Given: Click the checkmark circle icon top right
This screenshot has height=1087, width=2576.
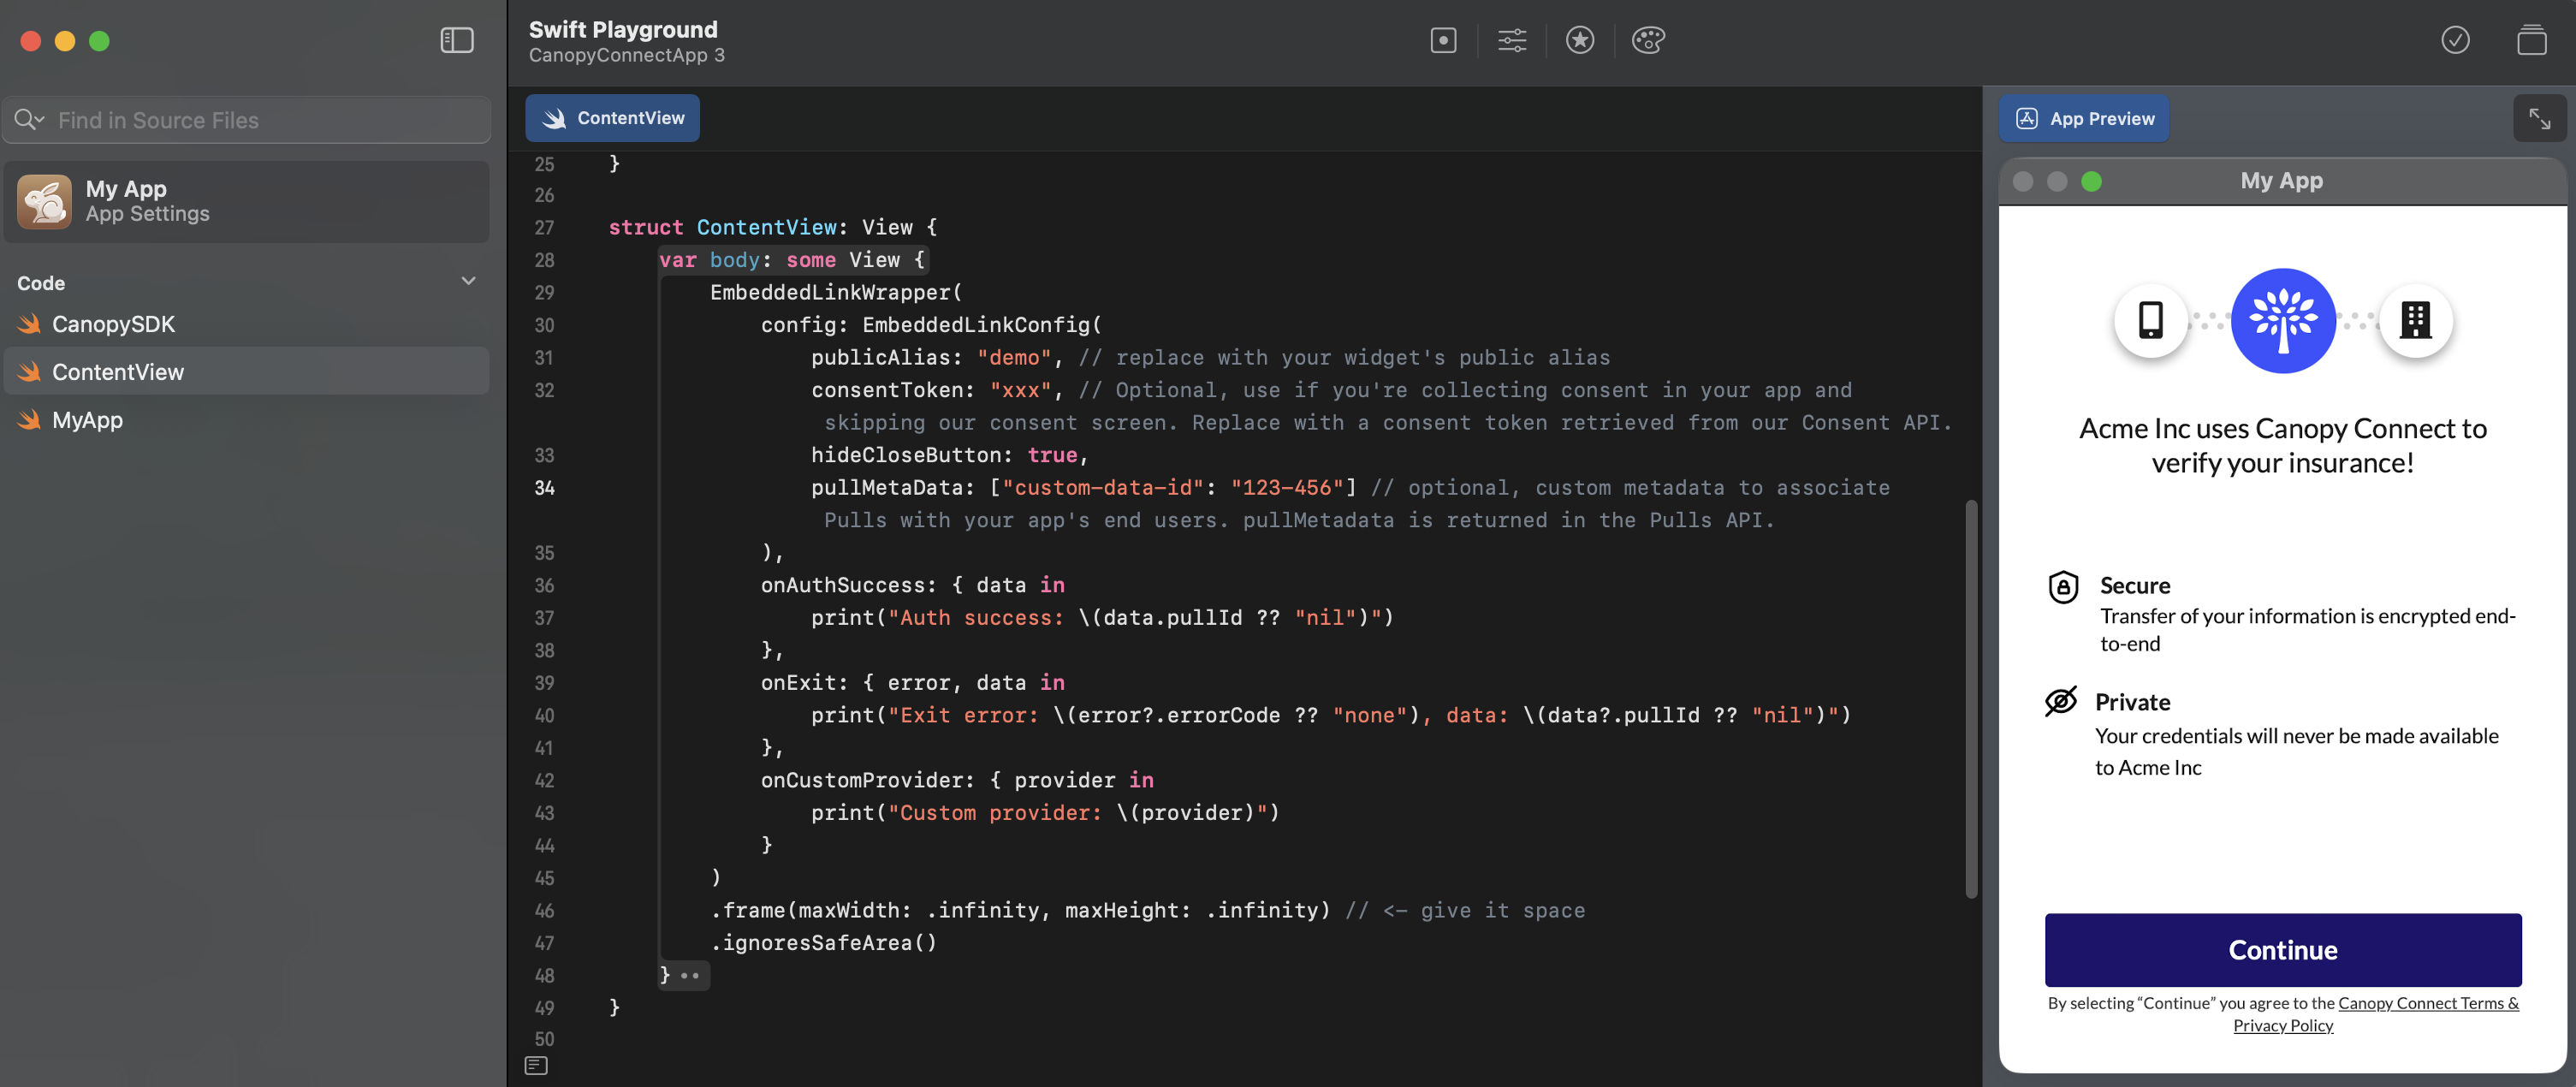Looking at the screenshot, I should (x=2455, y=40).
